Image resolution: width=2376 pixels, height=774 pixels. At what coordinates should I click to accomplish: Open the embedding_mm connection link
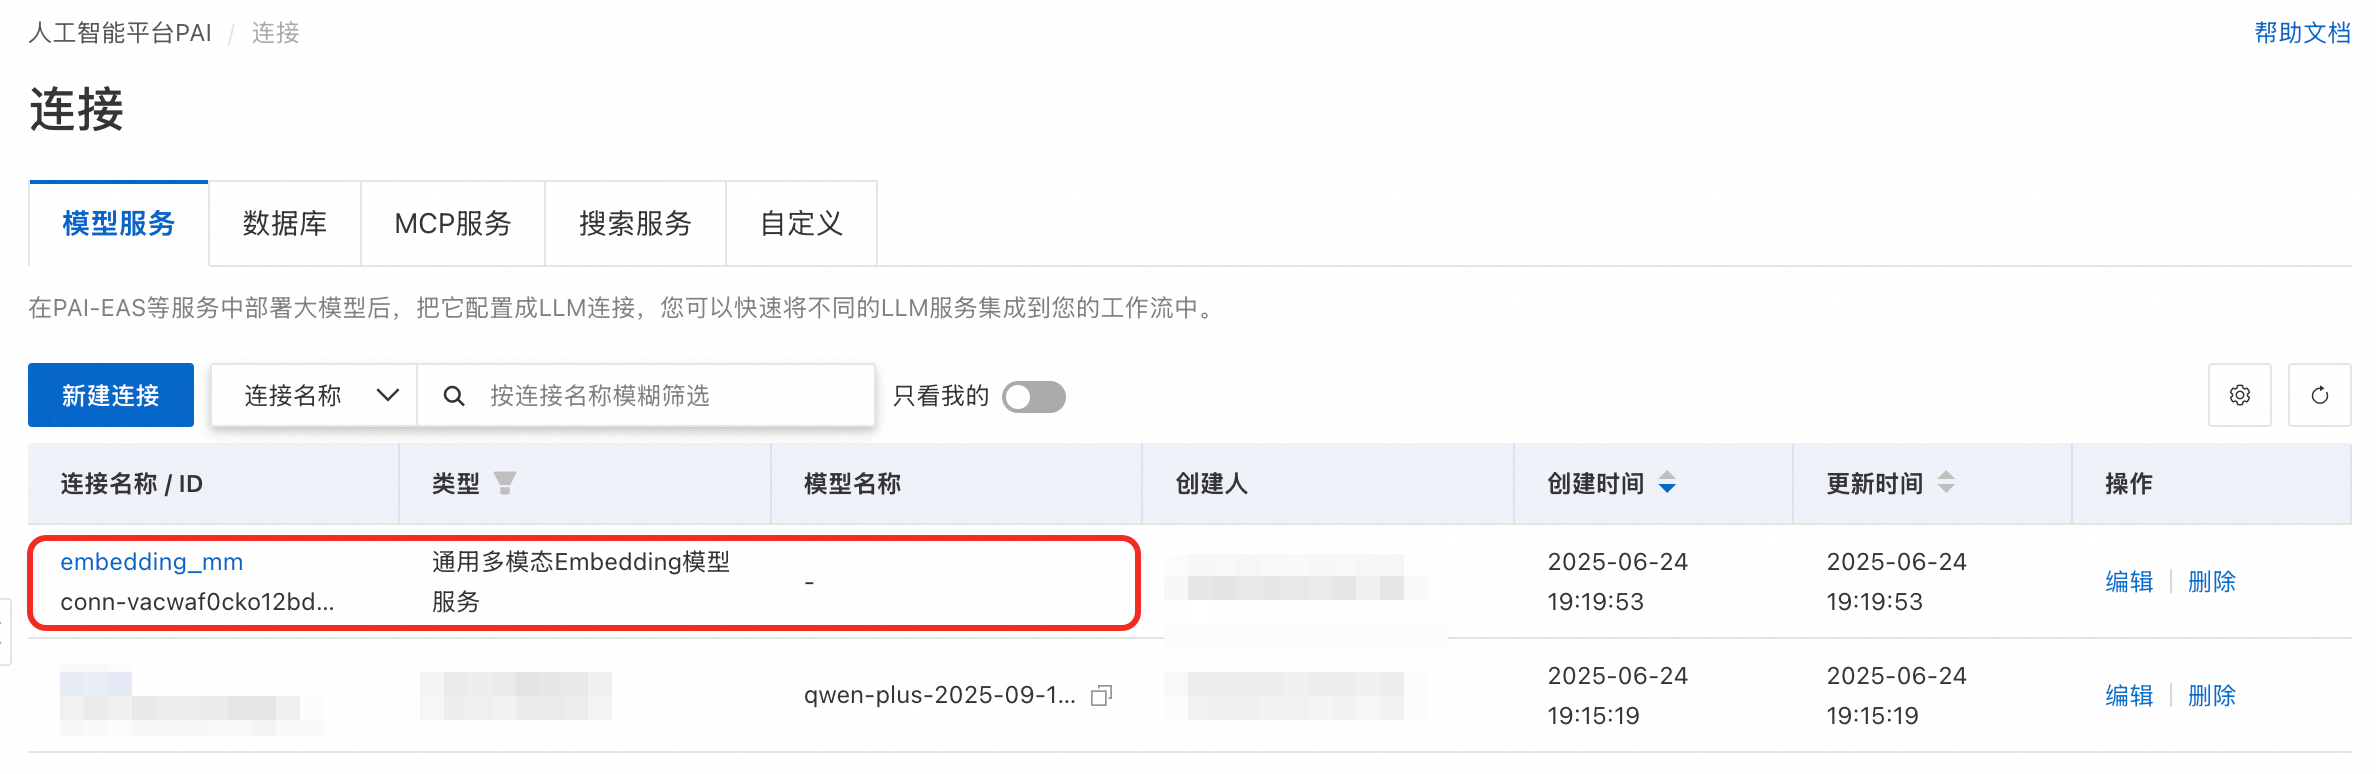(152, 562)
